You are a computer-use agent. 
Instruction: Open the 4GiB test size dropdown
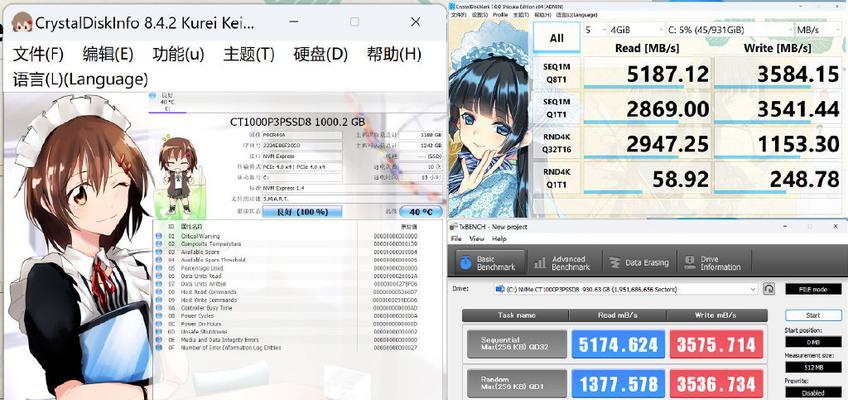coord(635,30)
